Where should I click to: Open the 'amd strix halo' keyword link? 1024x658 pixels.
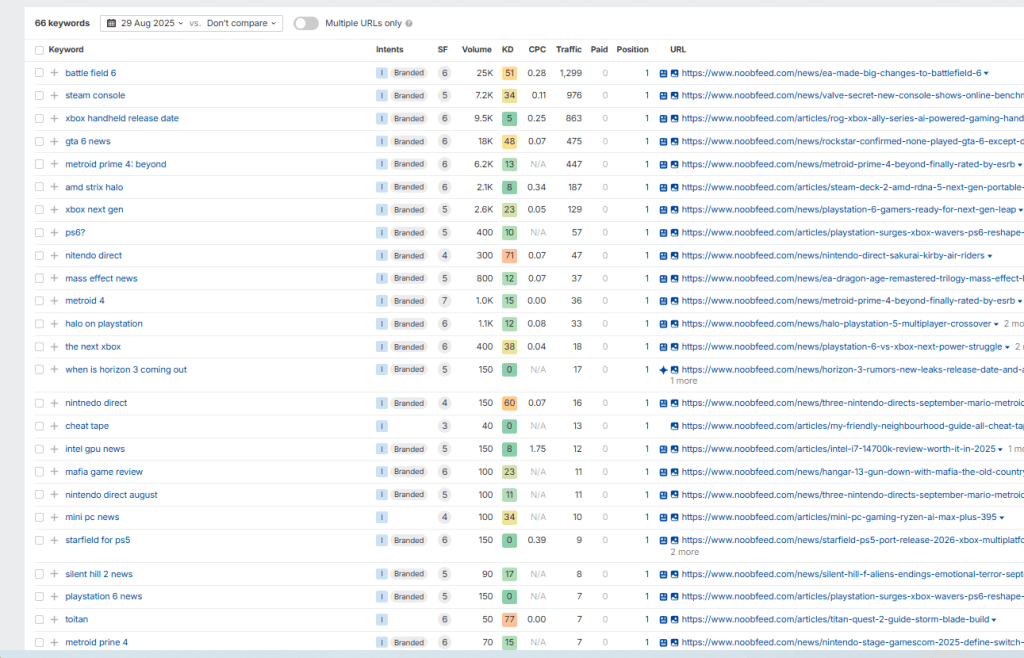[x=94, y=187]
